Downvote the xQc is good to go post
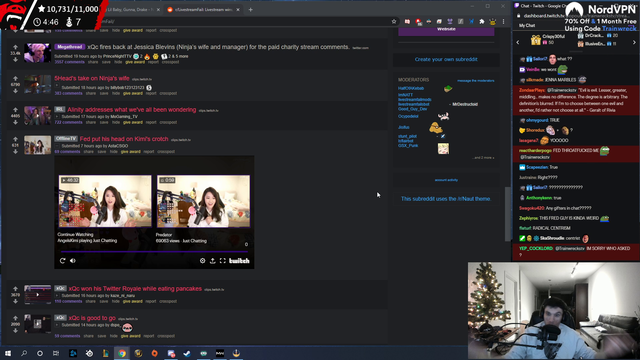Screen dimensions: 640x360 coord(16,330)
